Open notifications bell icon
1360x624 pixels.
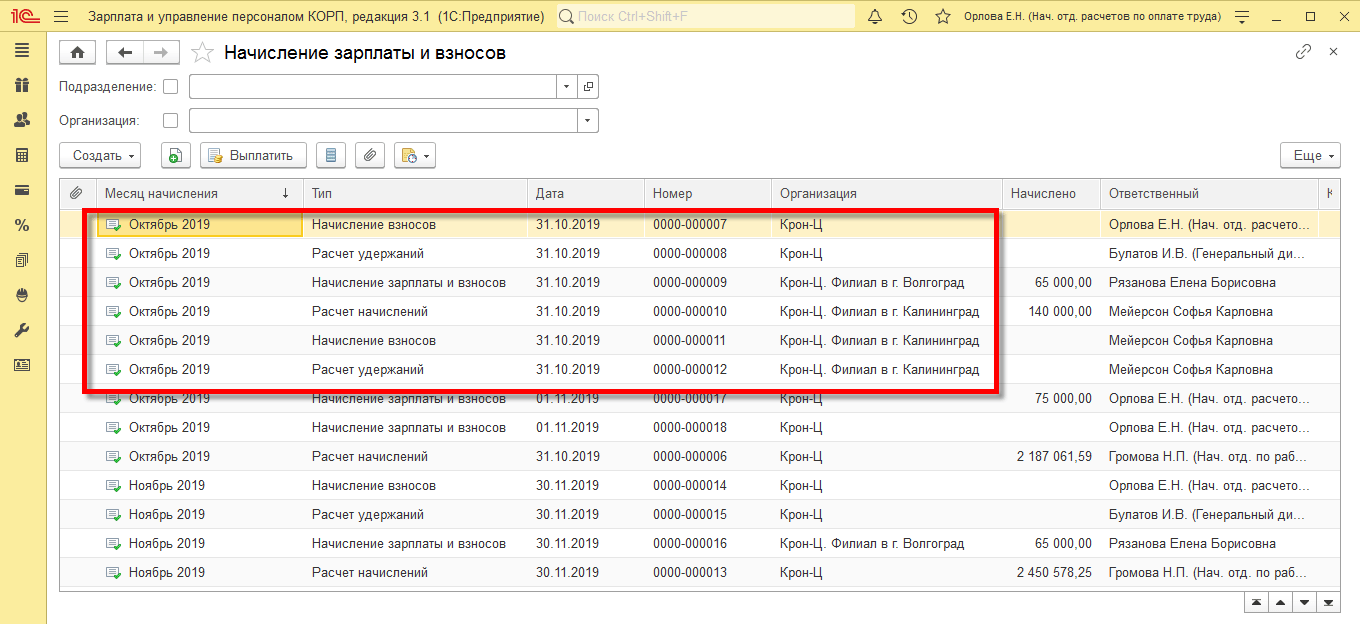pos(875,17)
